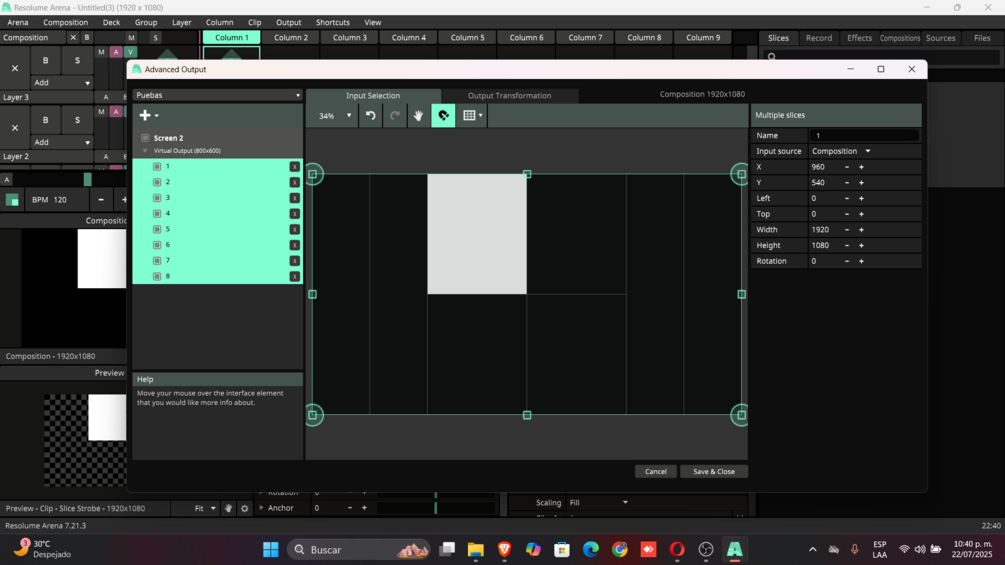This screenshot has height=565, width=1005.
Task: Toggle enable checkbox for Screen 2
Action: click(145, 138)
